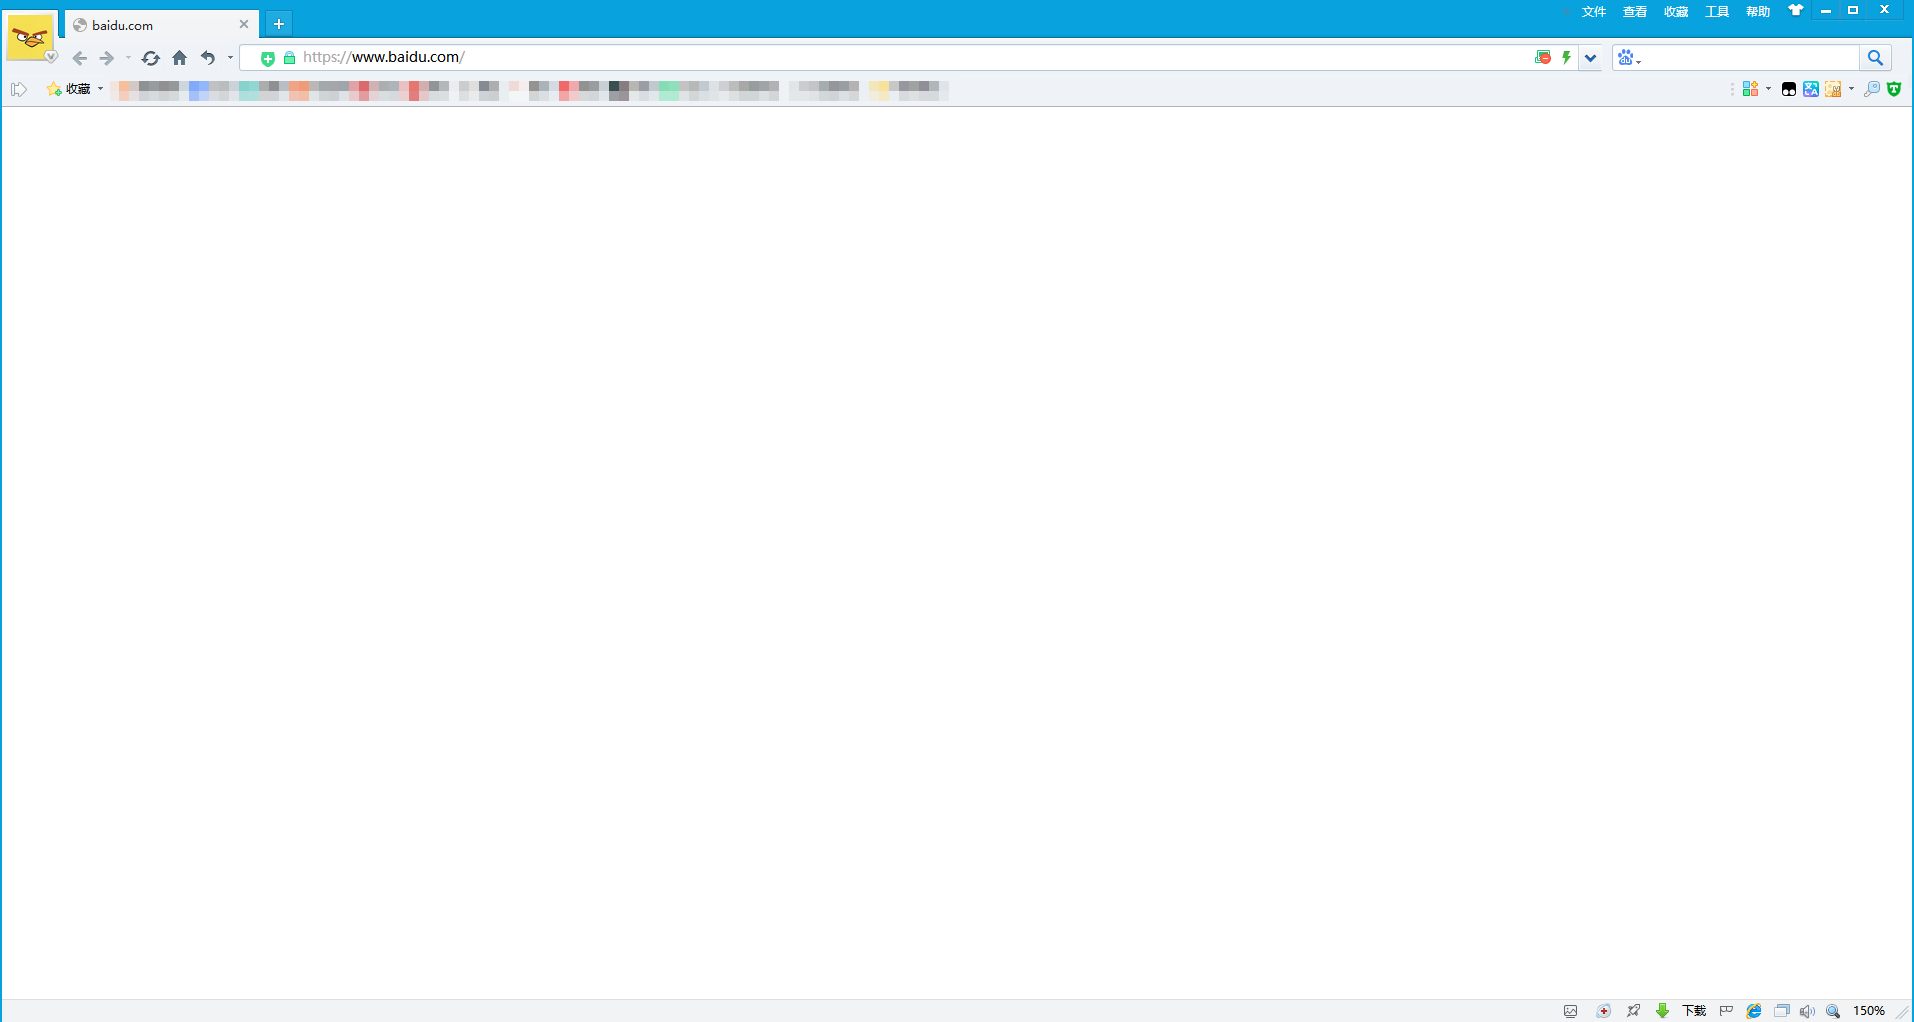This screenshot has height=1022, width=1914.
Task: Click the blue magnifier search button
Action: [1876, 58]
